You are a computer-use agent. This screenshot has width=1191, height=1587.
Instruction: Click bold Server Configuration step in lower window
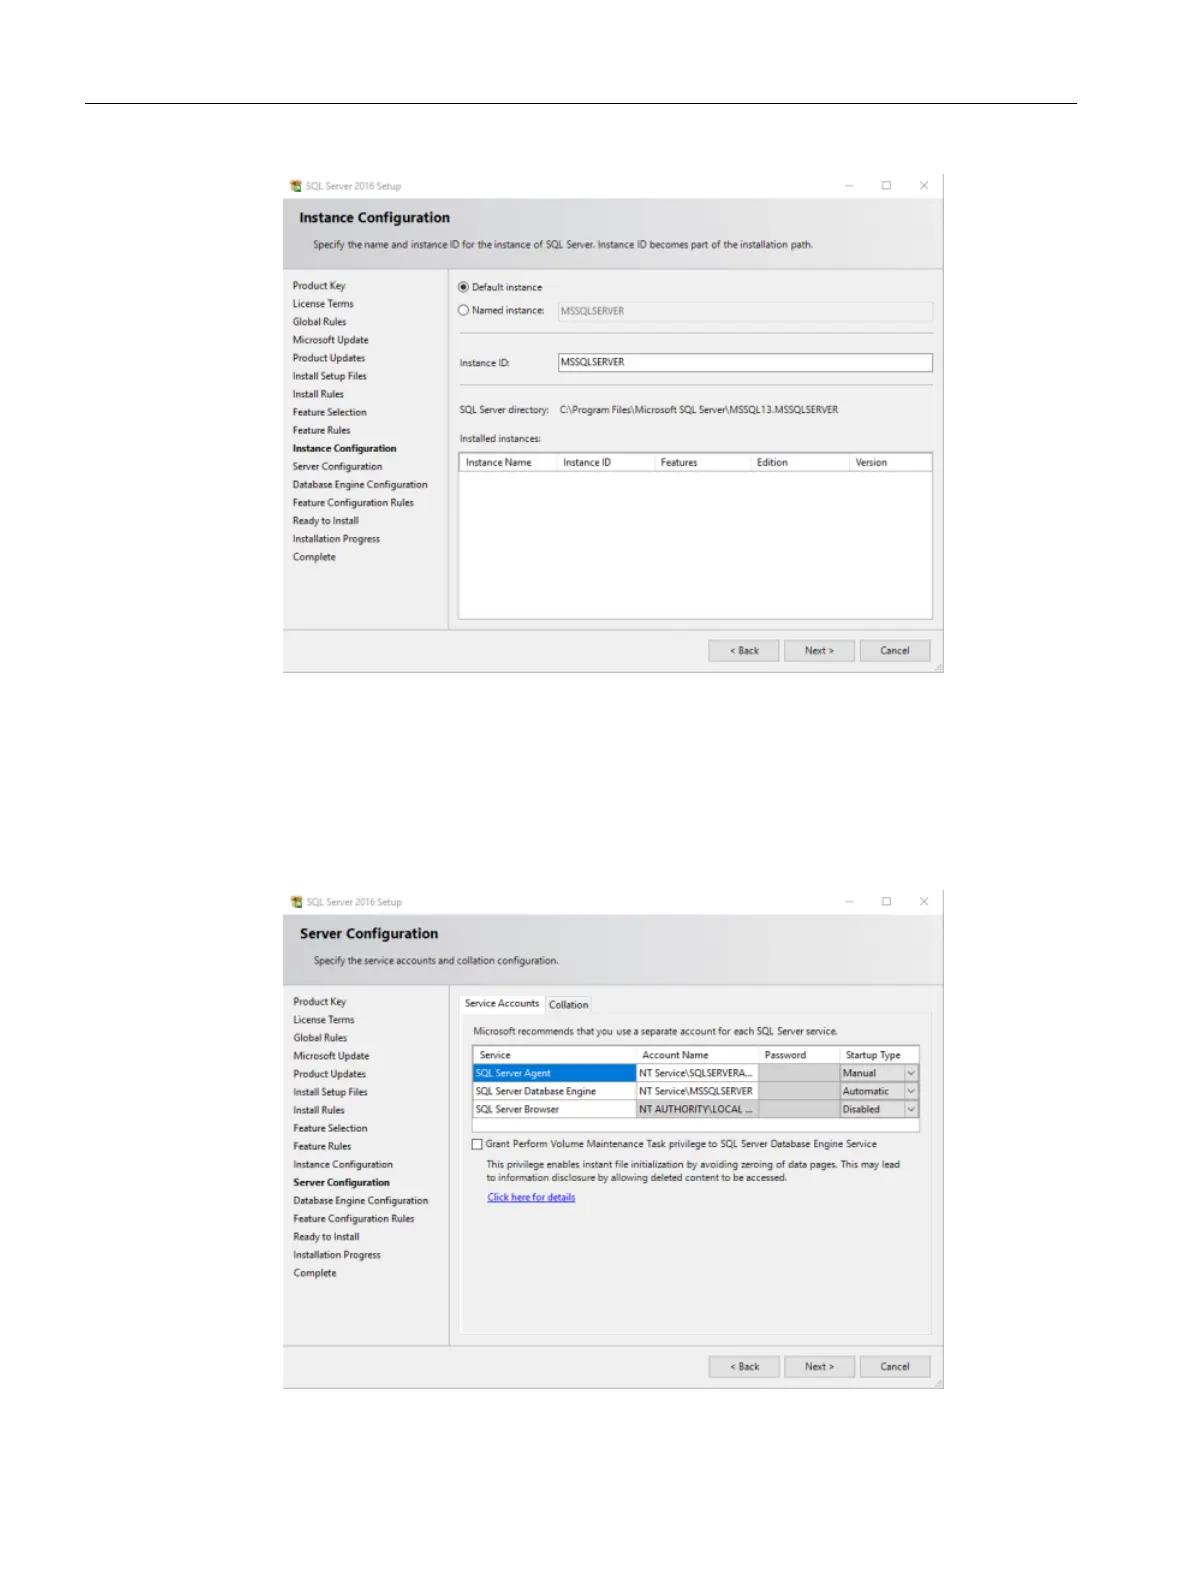pyautogui.click(x=341, y=1183)
